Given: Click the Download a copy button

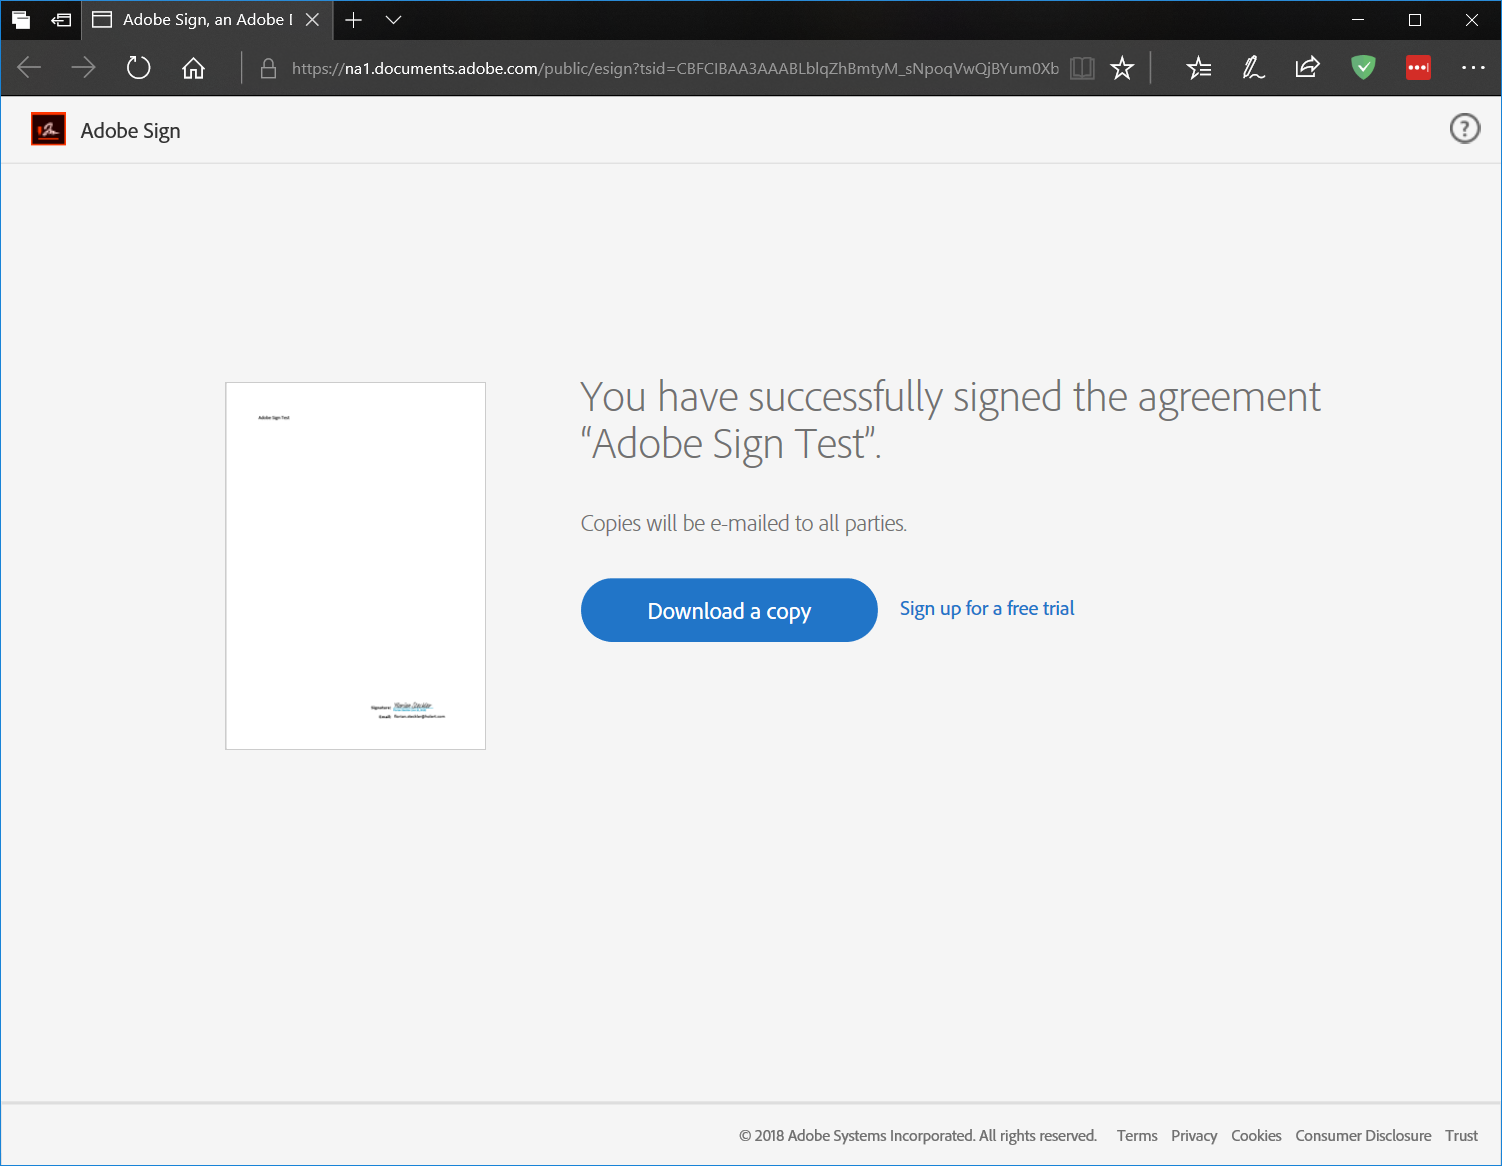Looking at the screenshot, I should pyautogui.click(x=729, y=610).
